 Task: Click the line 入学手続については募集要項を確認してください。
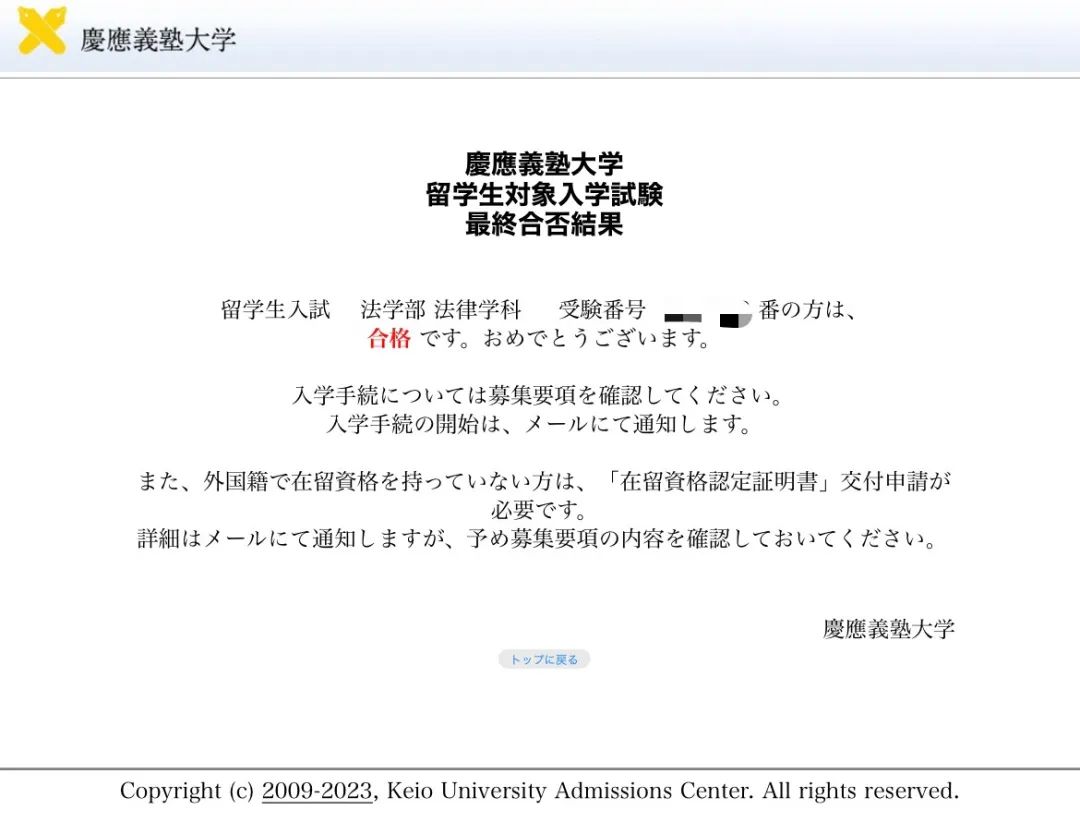pos(538,395)
